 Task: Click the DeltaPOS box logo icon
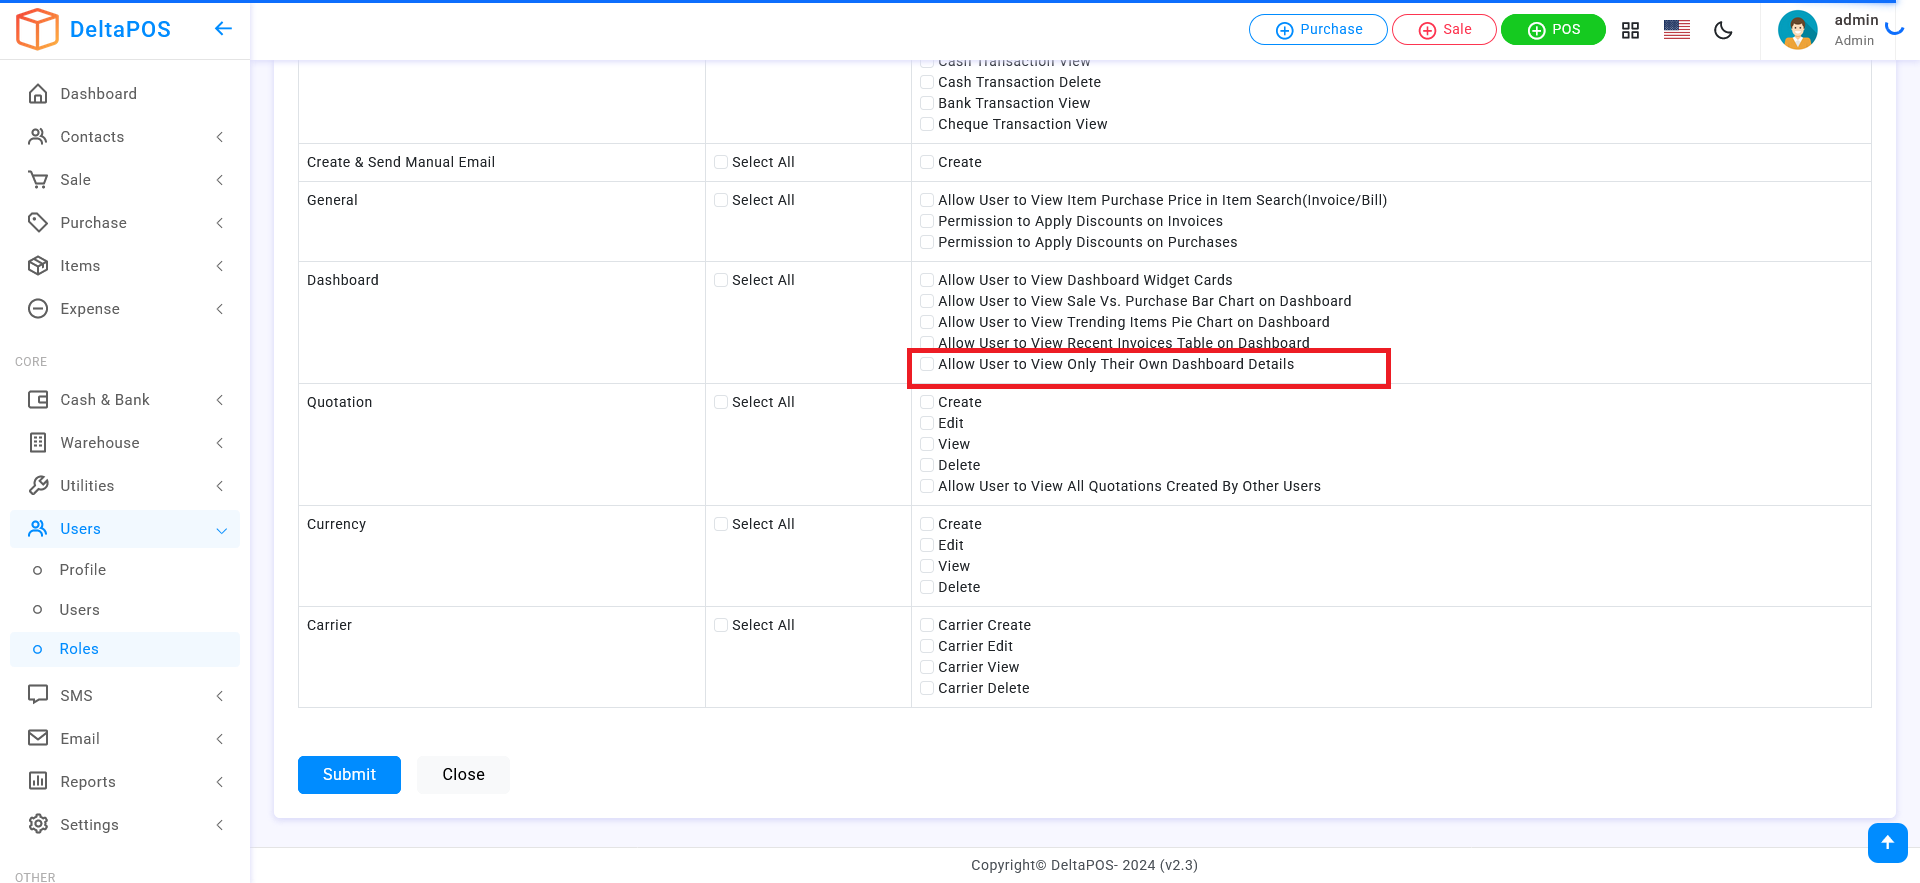[38, 29]
